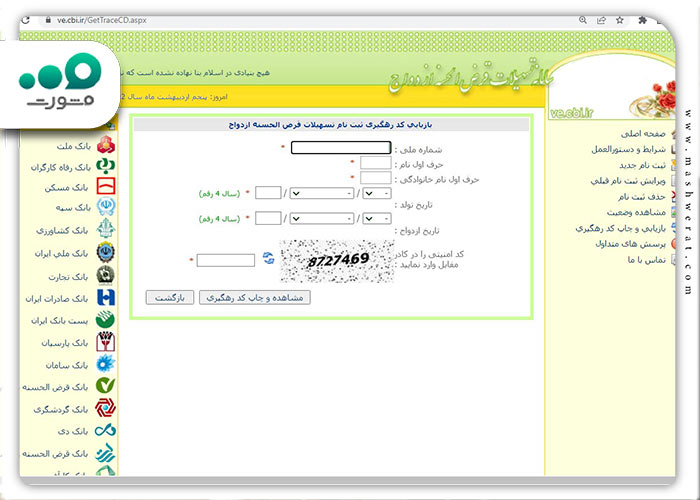The height and width of the screenshot is (500, 700).
Task: Open the marriage date month dropdown
Action: (321, 219)
